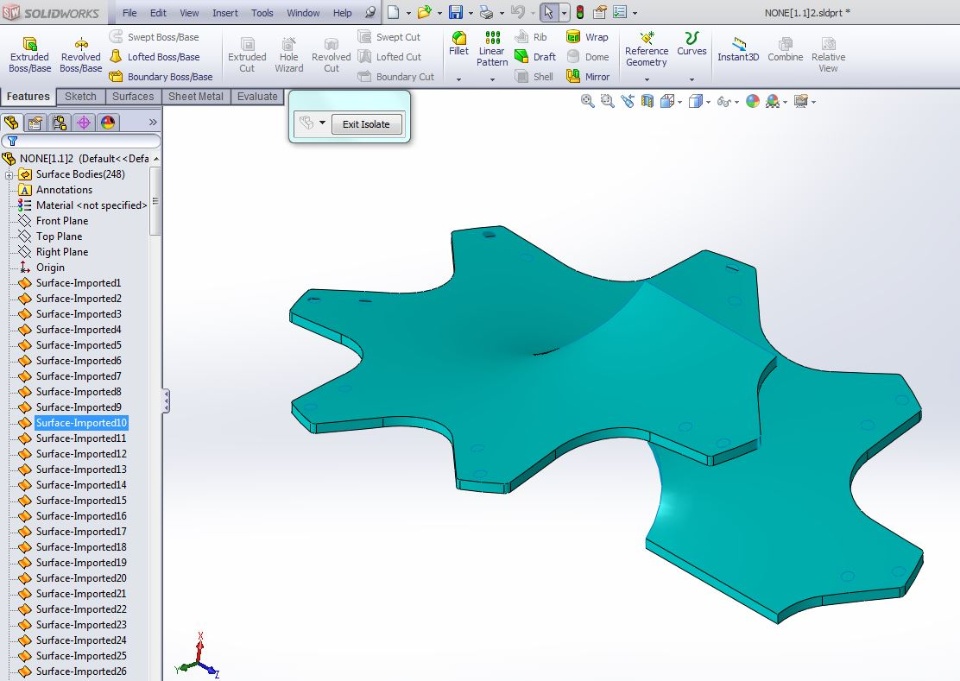The height and width of the screenshot is (681, 960).
Task: Click Display Style cube icon
Action: tap(695, 101)
